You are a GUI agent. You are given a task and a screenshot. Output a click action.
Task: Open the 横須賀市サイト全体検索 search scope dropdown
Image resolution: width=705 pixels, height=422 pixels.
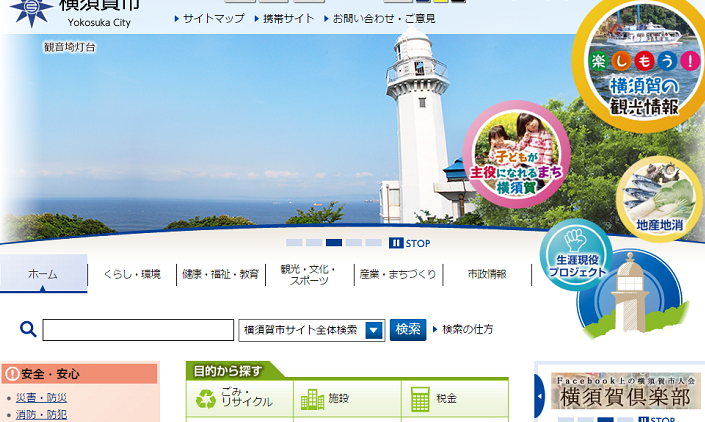(374, 330)
